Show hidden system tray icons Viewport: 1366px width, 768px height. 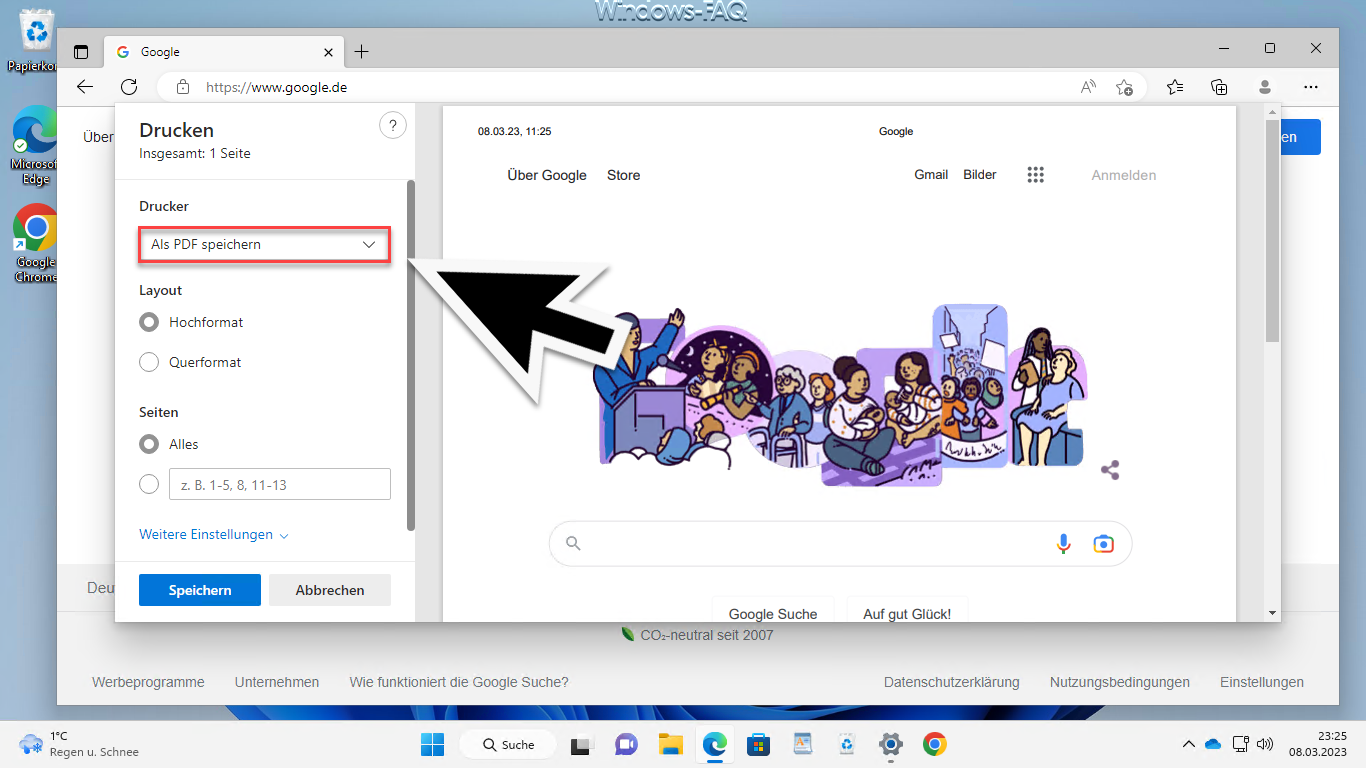pyautogui.click(x=1188, y=744)
